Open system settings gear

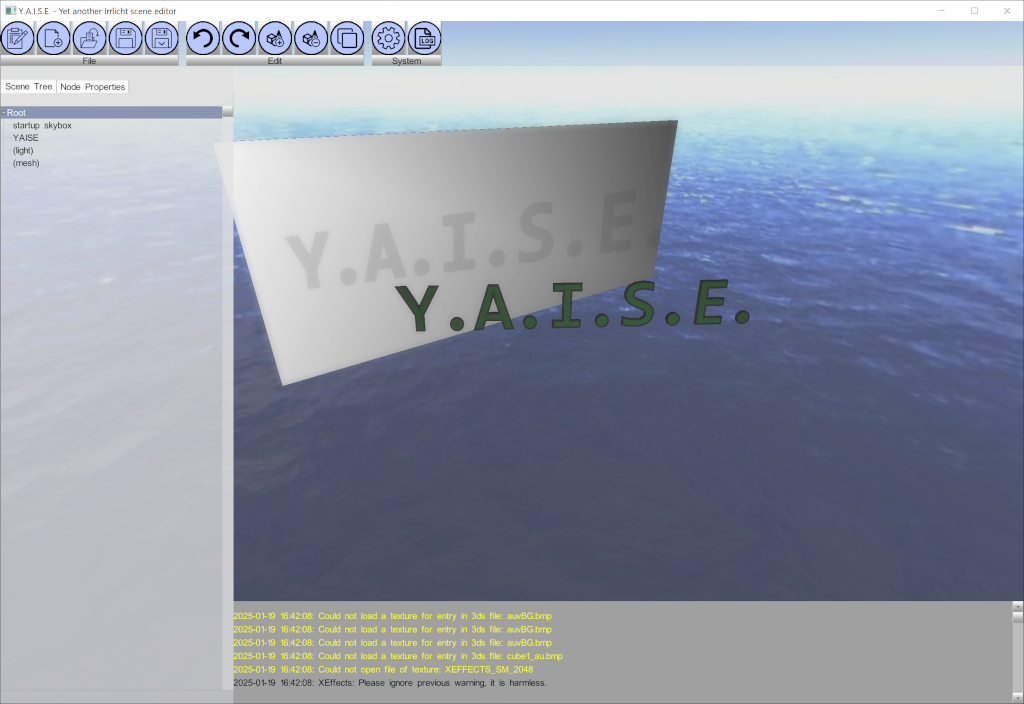click(x=388, y=39)
